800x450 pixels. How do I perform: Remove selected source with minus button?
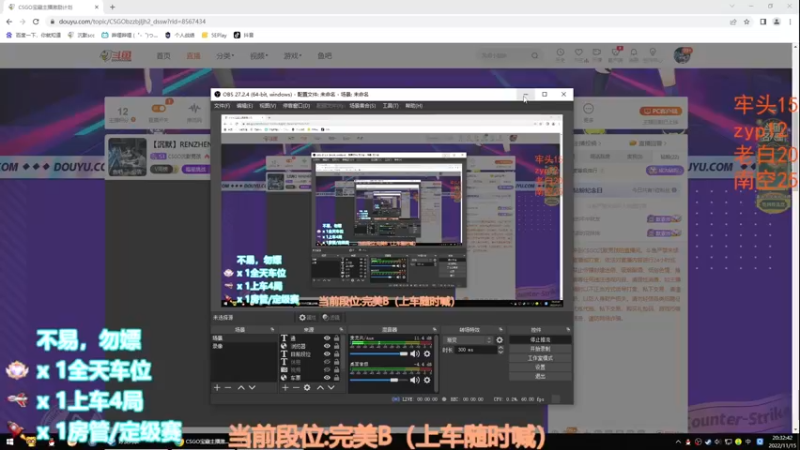click(x=296, y=388)
